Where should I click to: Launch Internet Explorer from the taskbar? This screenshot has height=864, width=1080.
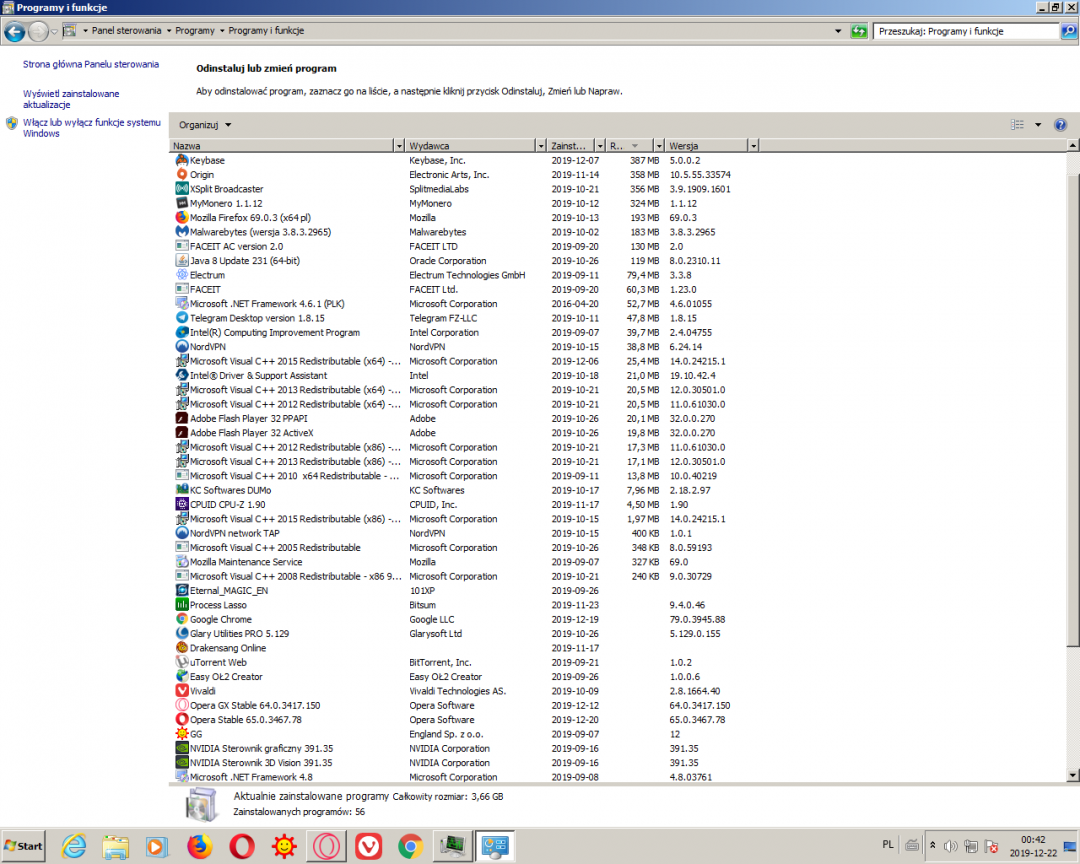point(74,846)
